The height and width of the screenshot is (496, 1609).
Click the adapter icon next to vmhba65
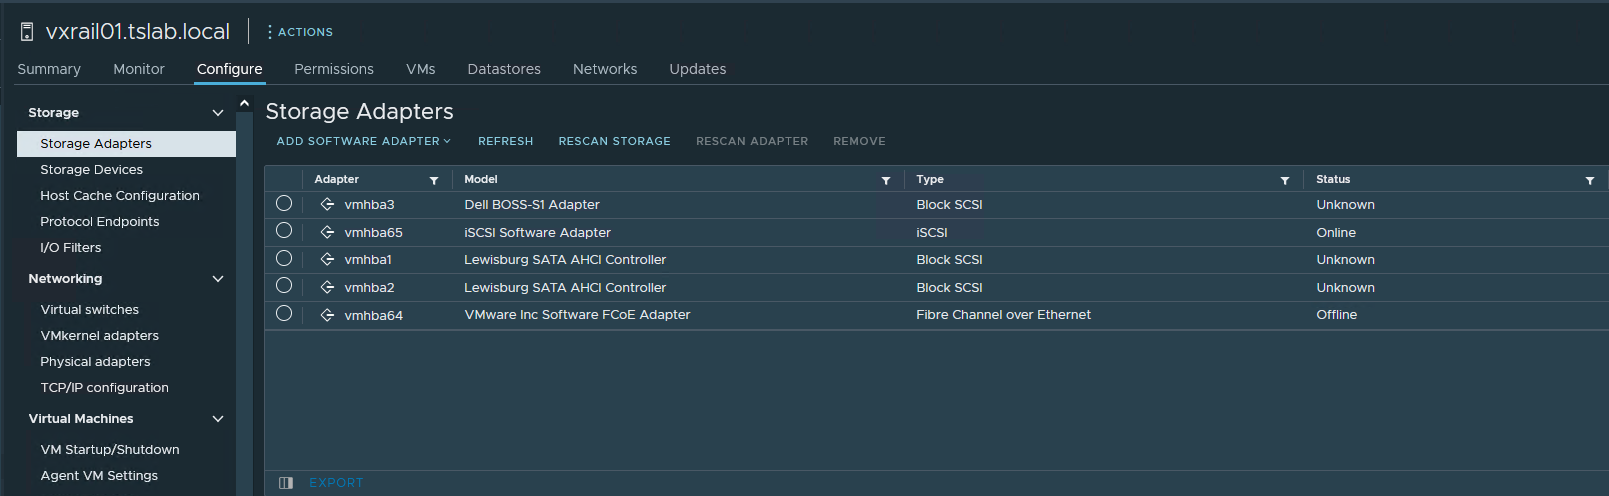click(327, 232)
